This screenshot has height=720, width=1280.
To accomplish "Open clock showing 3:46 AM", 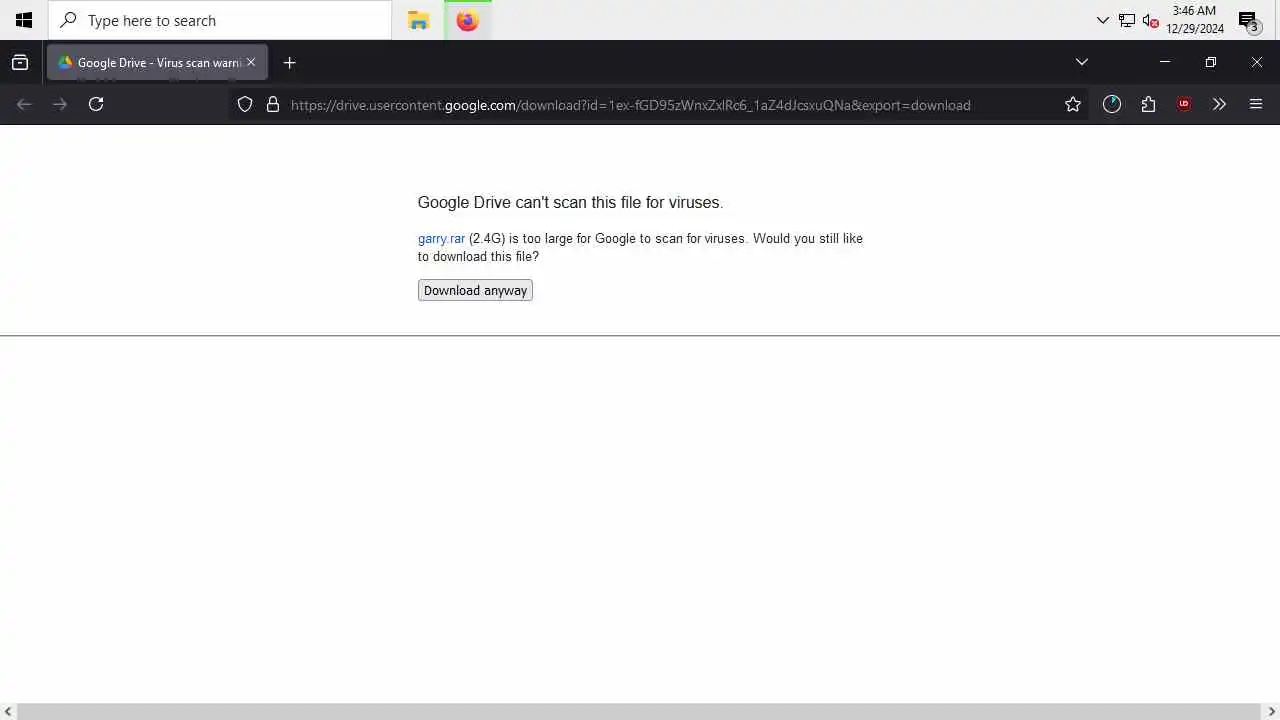I will tap(1195, 20).
